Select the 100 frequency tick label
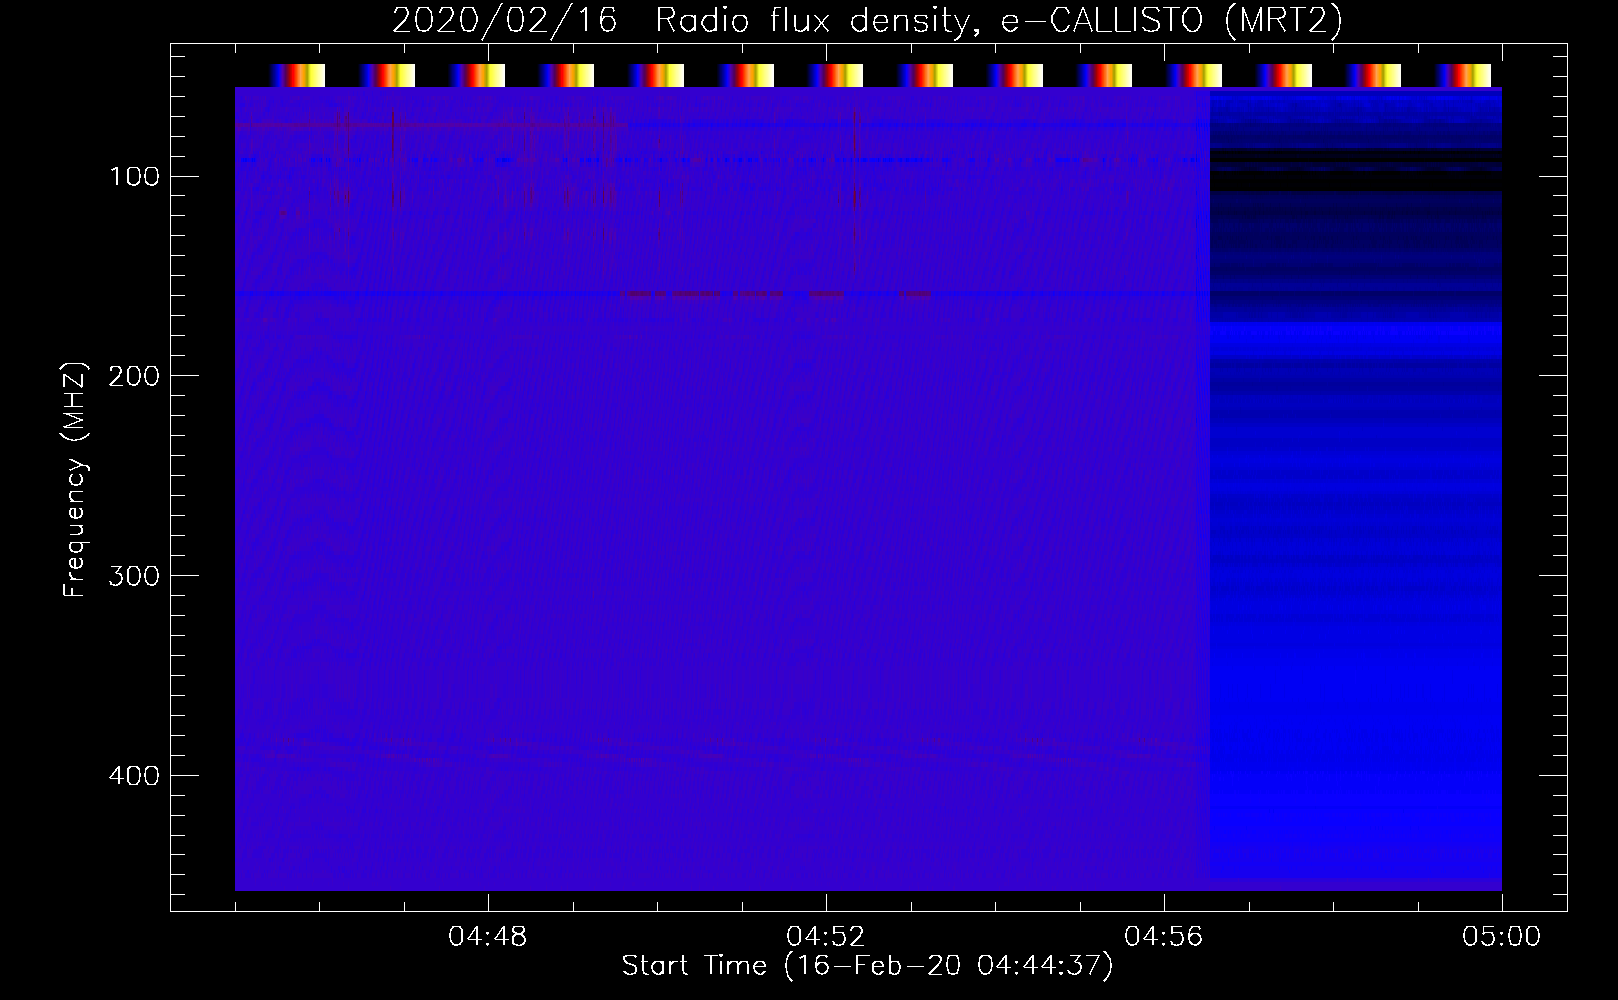The width and height of the screenshot is (1618, 1000). tap(134, 176)
